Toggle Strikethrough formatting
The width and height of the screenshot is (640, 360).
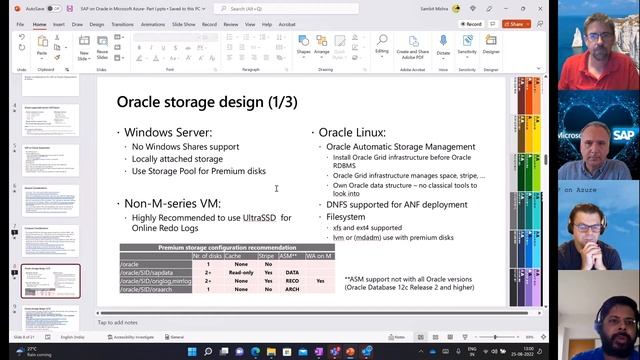188,48
